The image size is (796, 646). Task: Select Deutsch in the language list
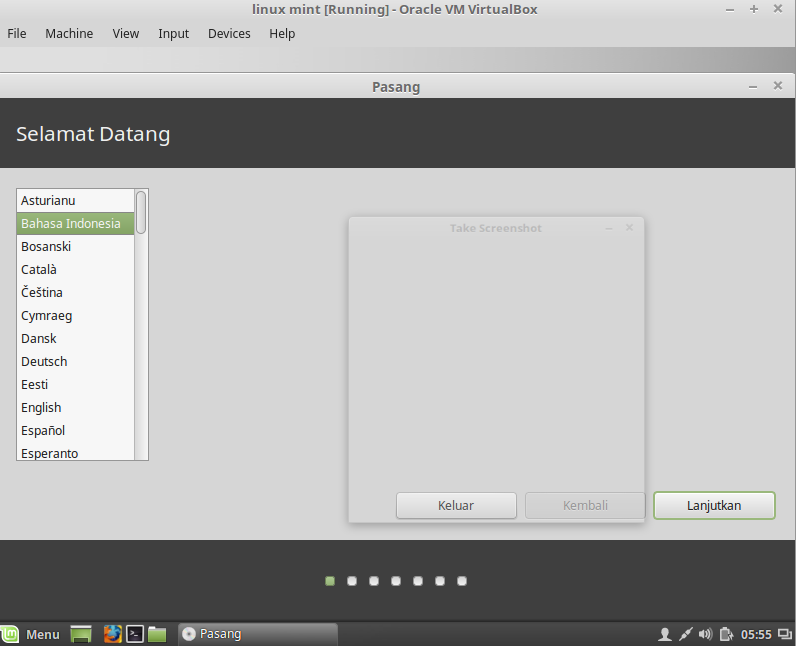[x=75, y=361]
